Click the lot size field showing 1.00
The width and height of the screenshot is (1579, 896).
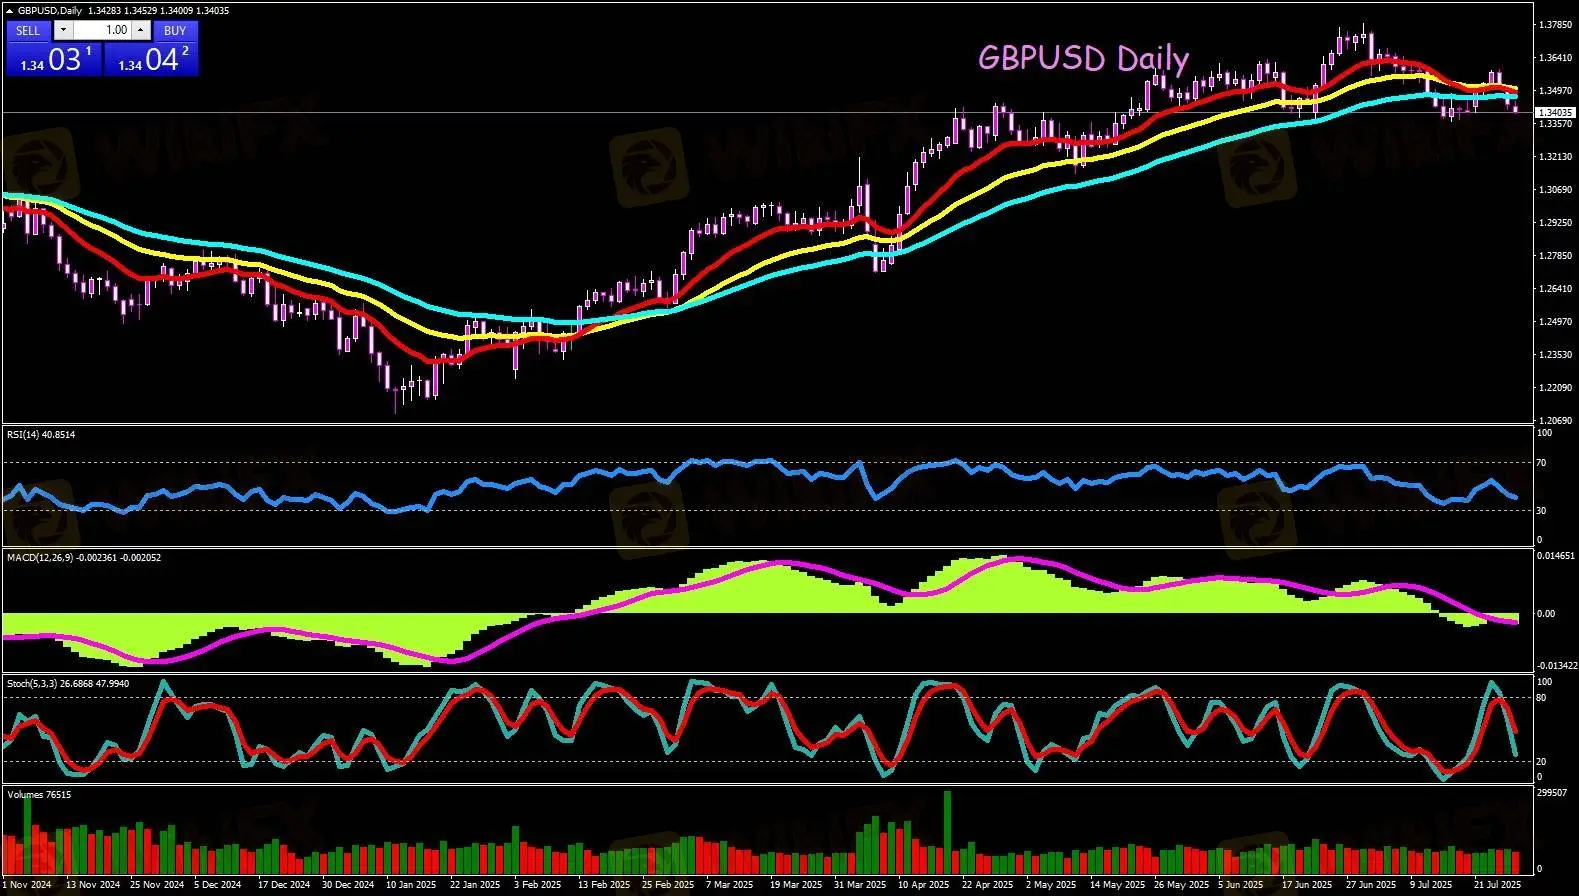coord(102,30)
